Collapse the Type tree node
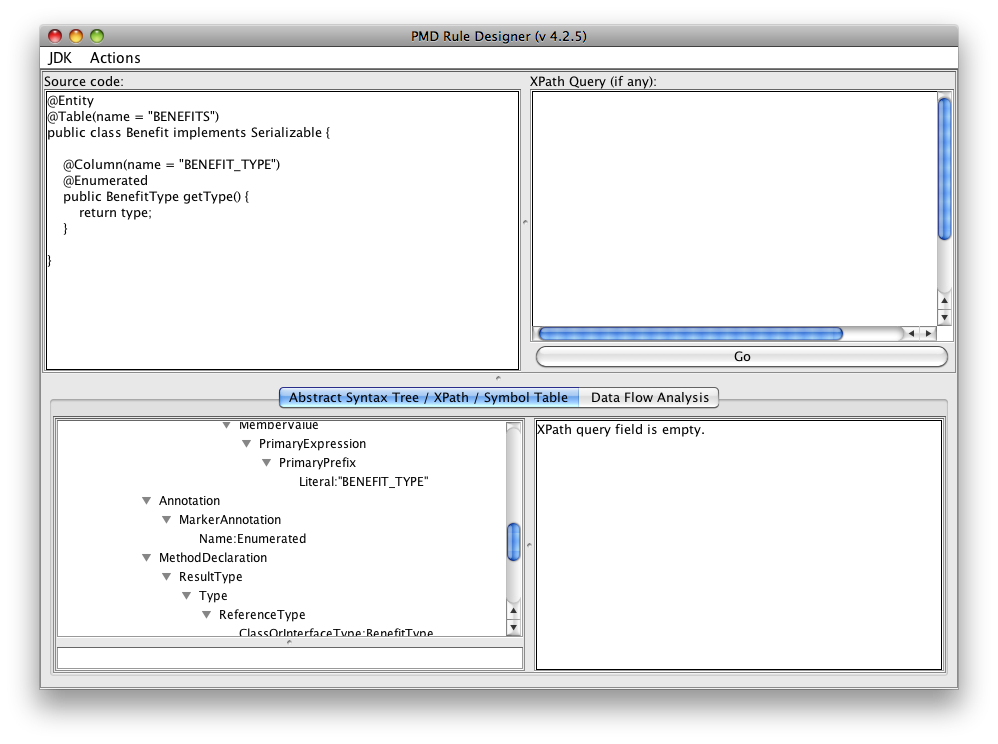 click(186, 596)
